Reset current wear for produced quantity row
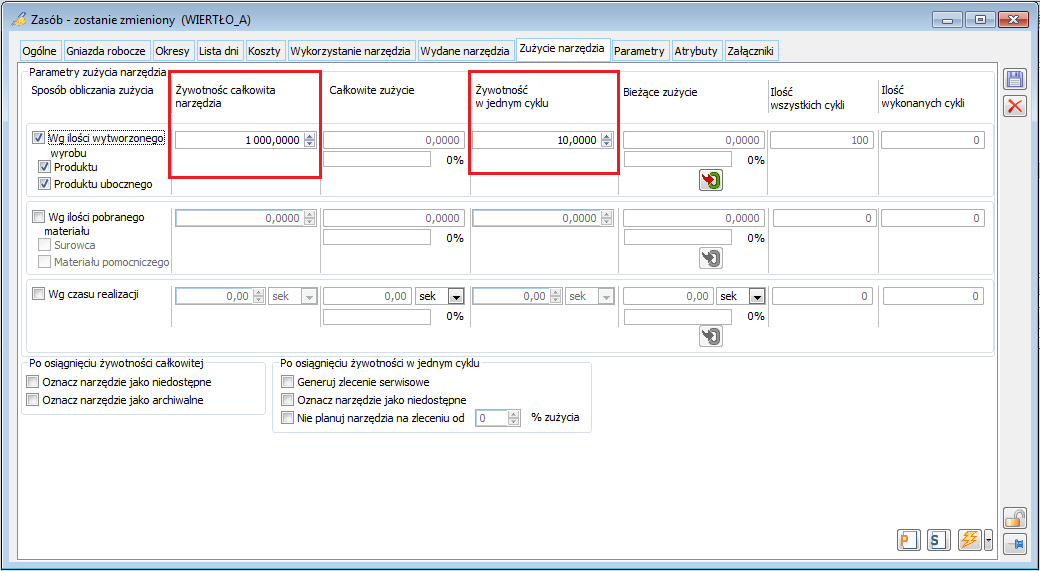This screenshot has width=1040, height=571. [710, 180]
